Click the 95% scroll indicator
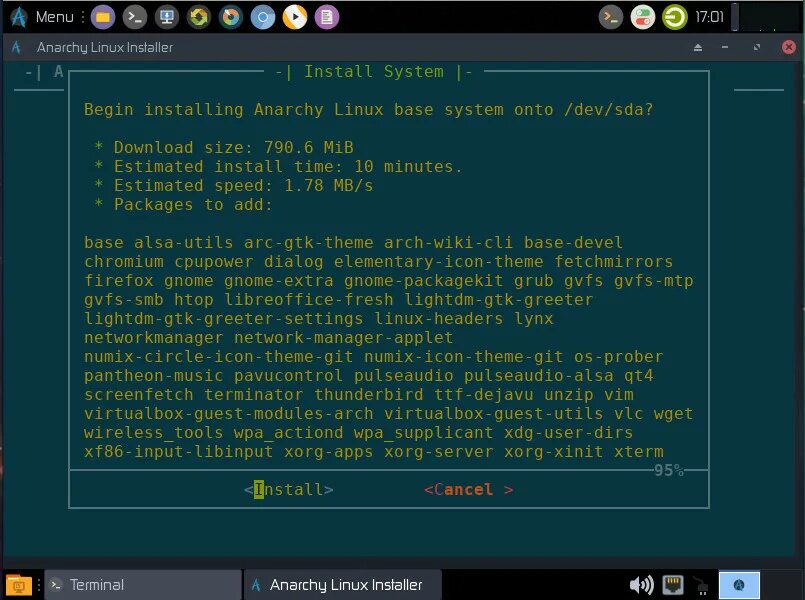Image resolution: width=805 pixels, height=600 pixels. coord(668,470)
